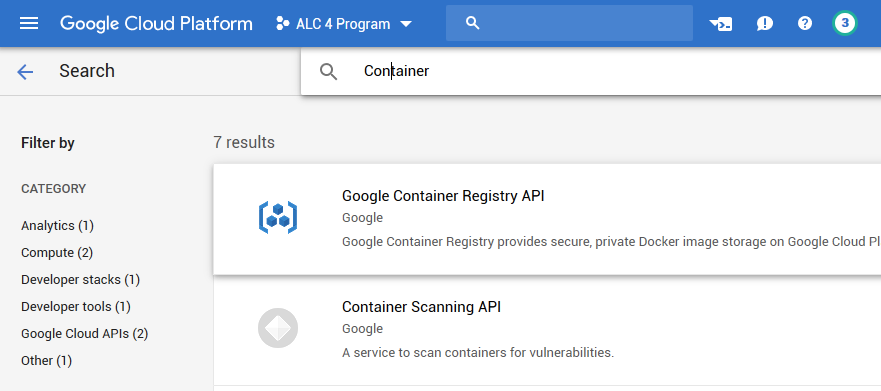Click the CATEGORY label

pyautogui.click(x=53, y=189)
